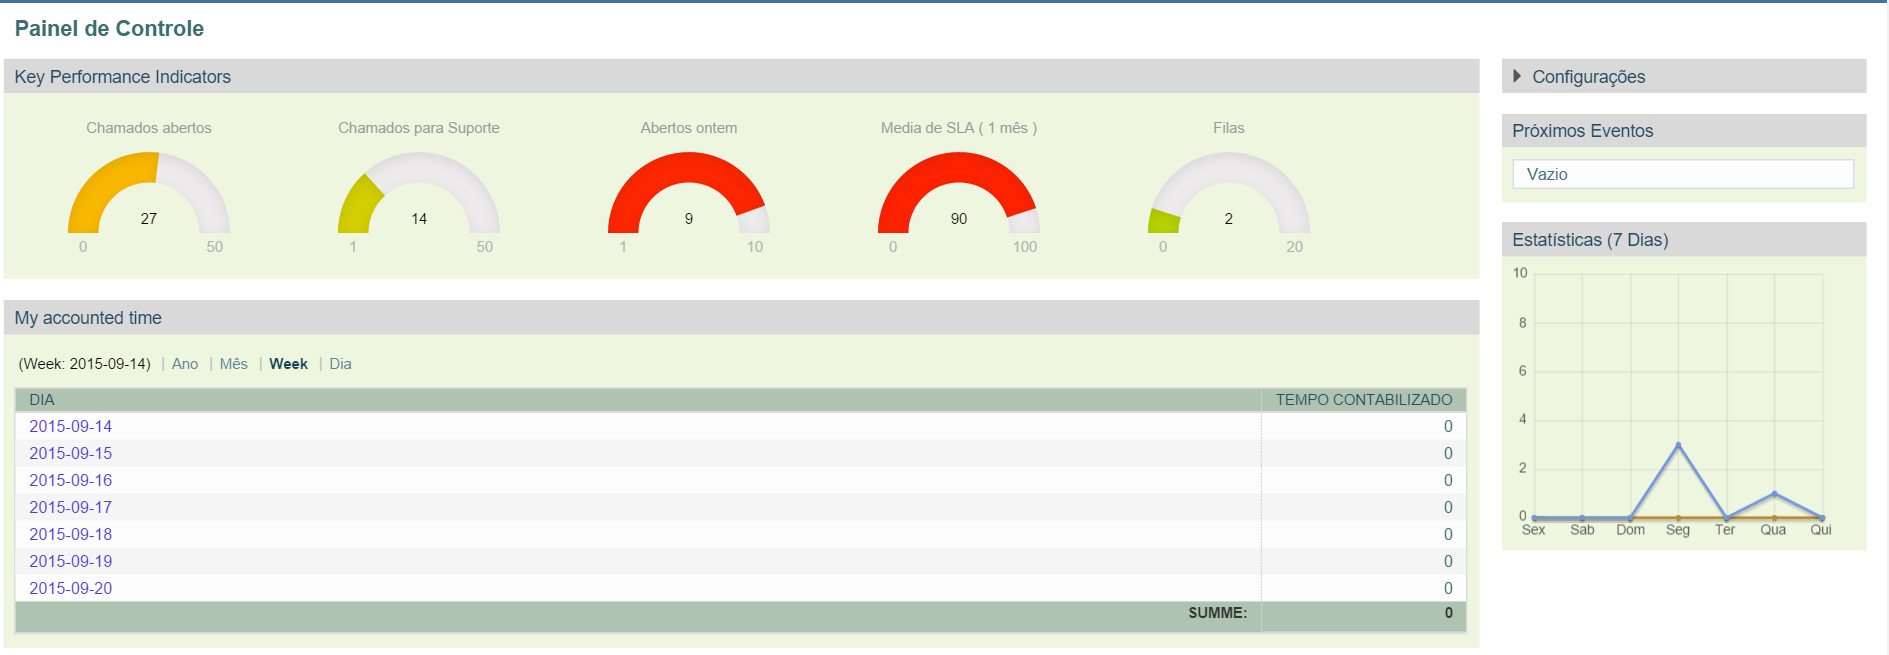The width and height of the screenshot is (1889, 655).
Task: Switch accounted time view to Dia
Action: [340, 364]
